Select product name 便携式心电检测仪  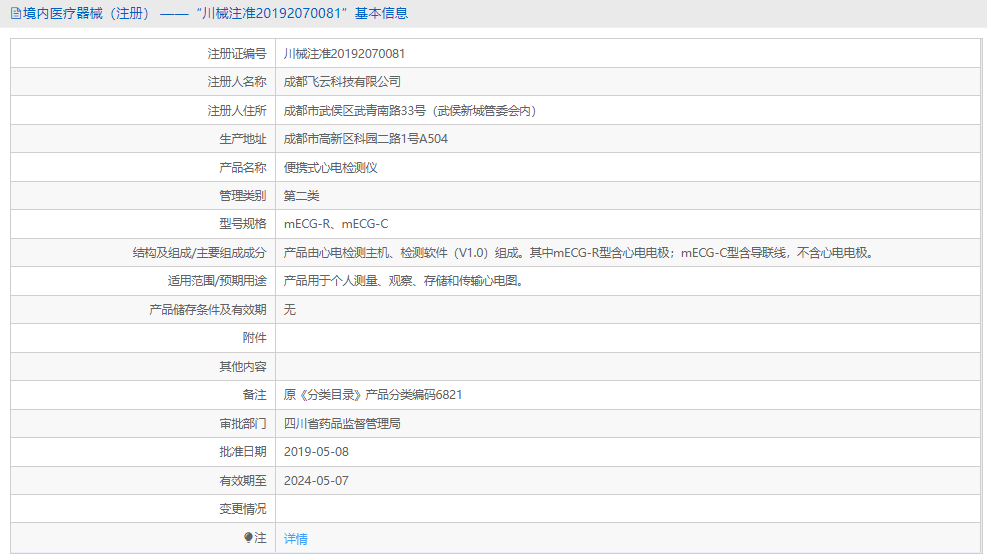(330, 168)
